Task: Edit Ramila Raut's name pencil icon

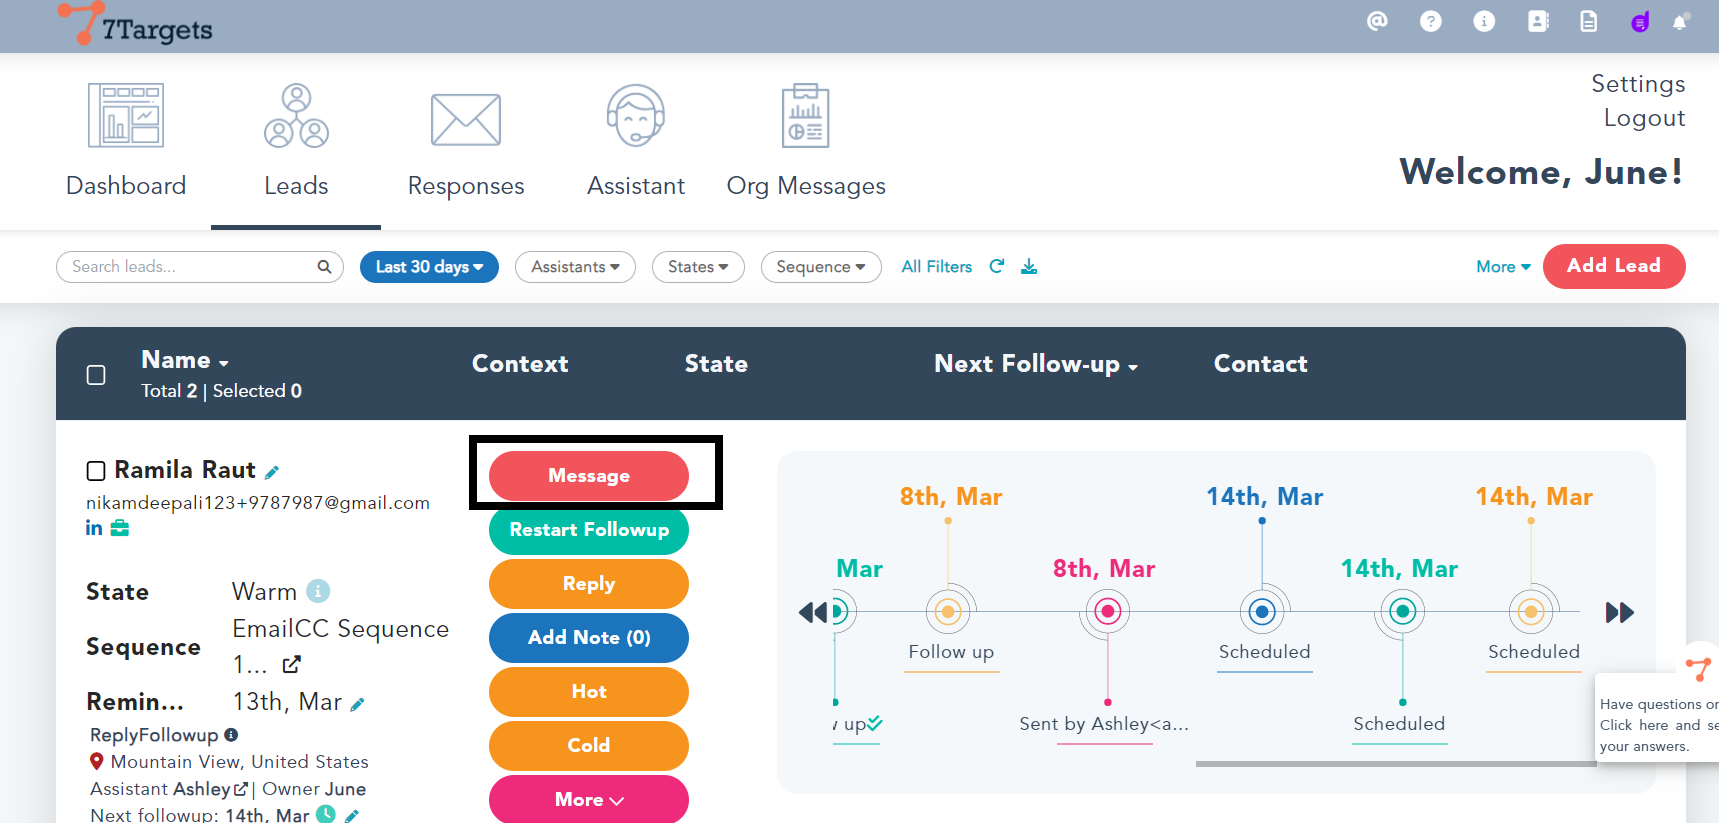Action: coord(271,472)
